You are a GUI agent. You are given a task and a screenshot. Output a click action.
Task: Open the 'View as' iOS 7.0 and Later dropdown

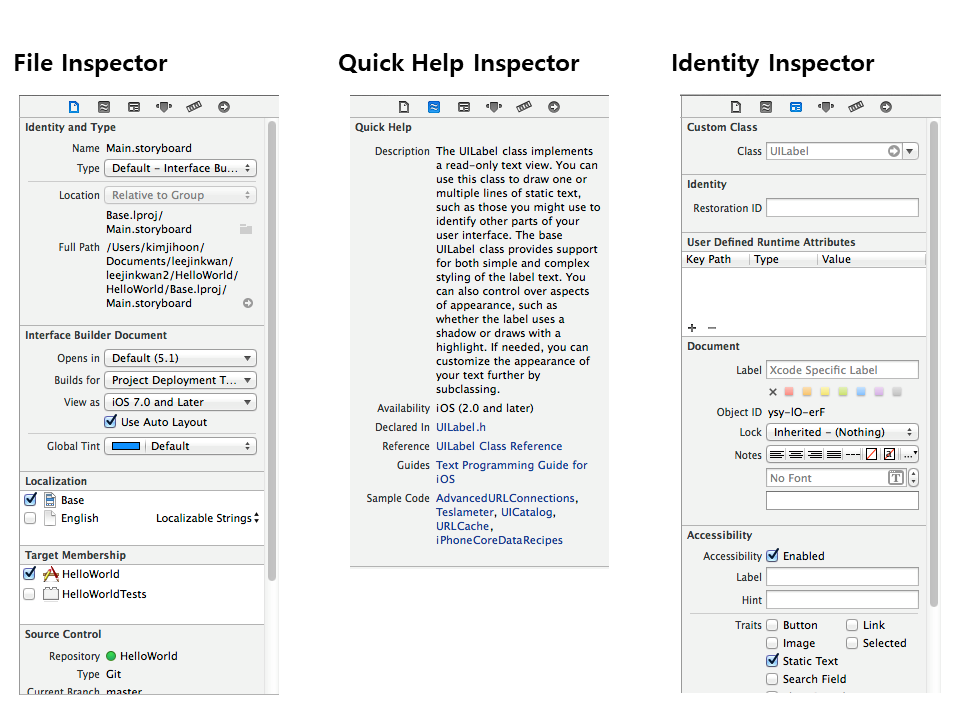coord(180,402)
